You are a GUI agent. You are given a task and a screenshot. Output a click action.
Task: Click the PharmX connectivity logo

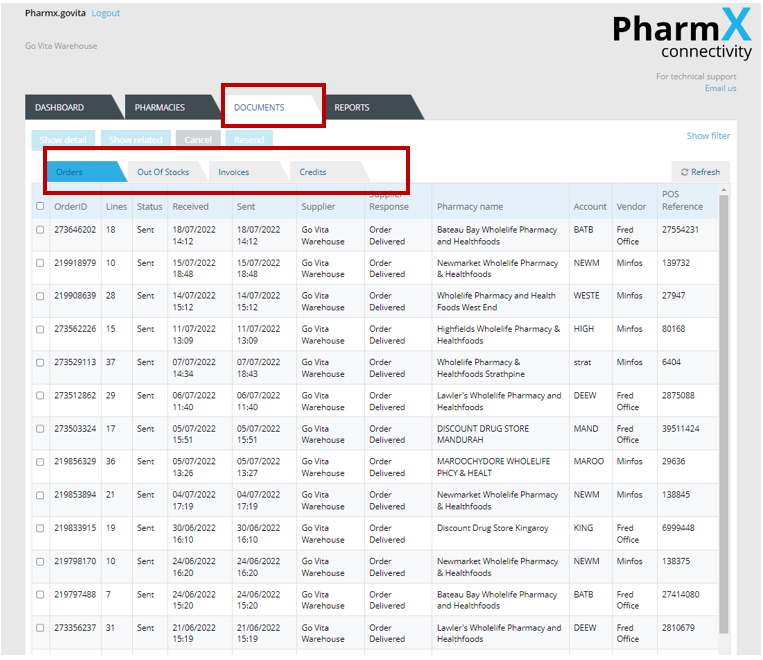point(681,36)
